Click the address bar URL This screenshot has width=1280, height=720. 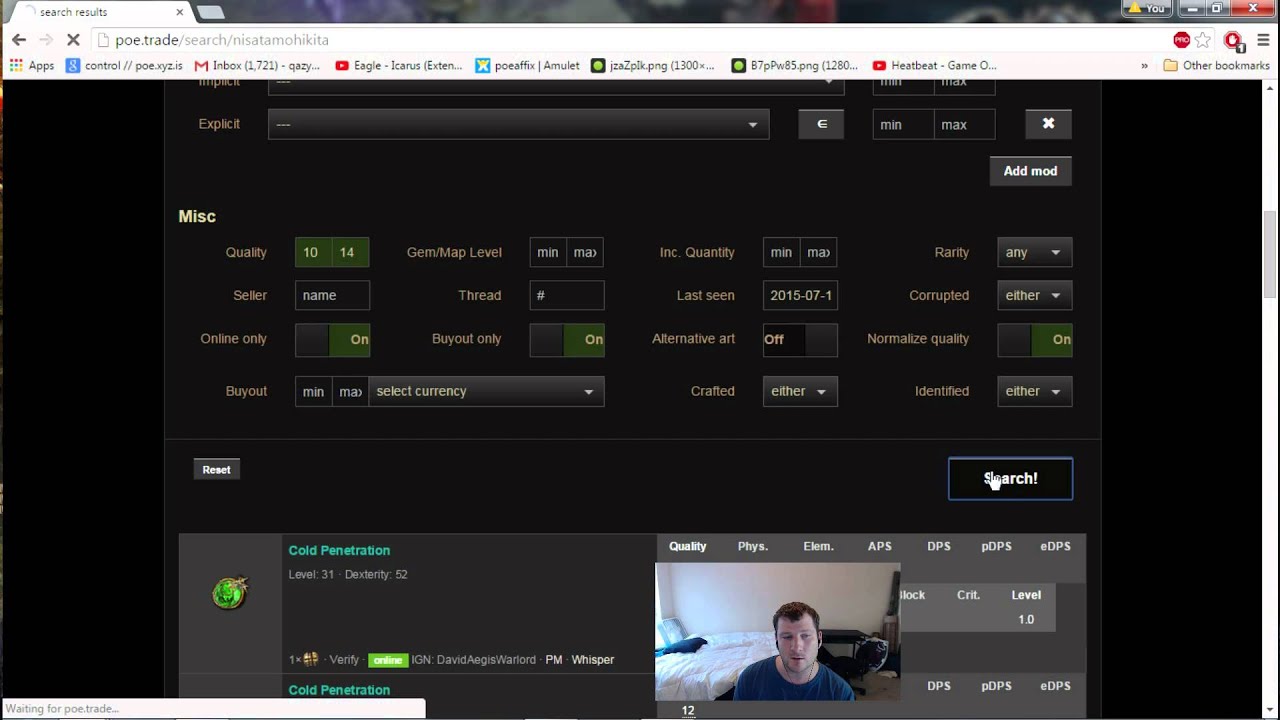click(222, 40)
